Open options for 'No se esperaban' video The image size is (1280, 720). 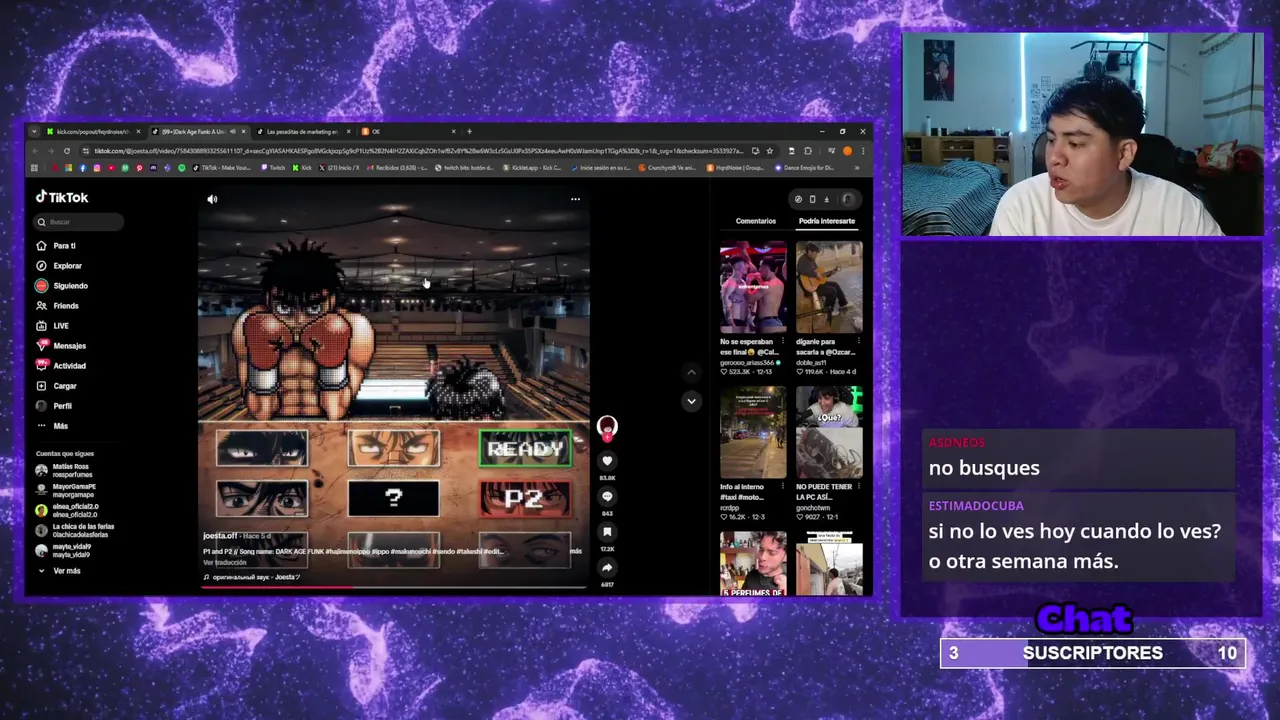click(x=782, y=341)
